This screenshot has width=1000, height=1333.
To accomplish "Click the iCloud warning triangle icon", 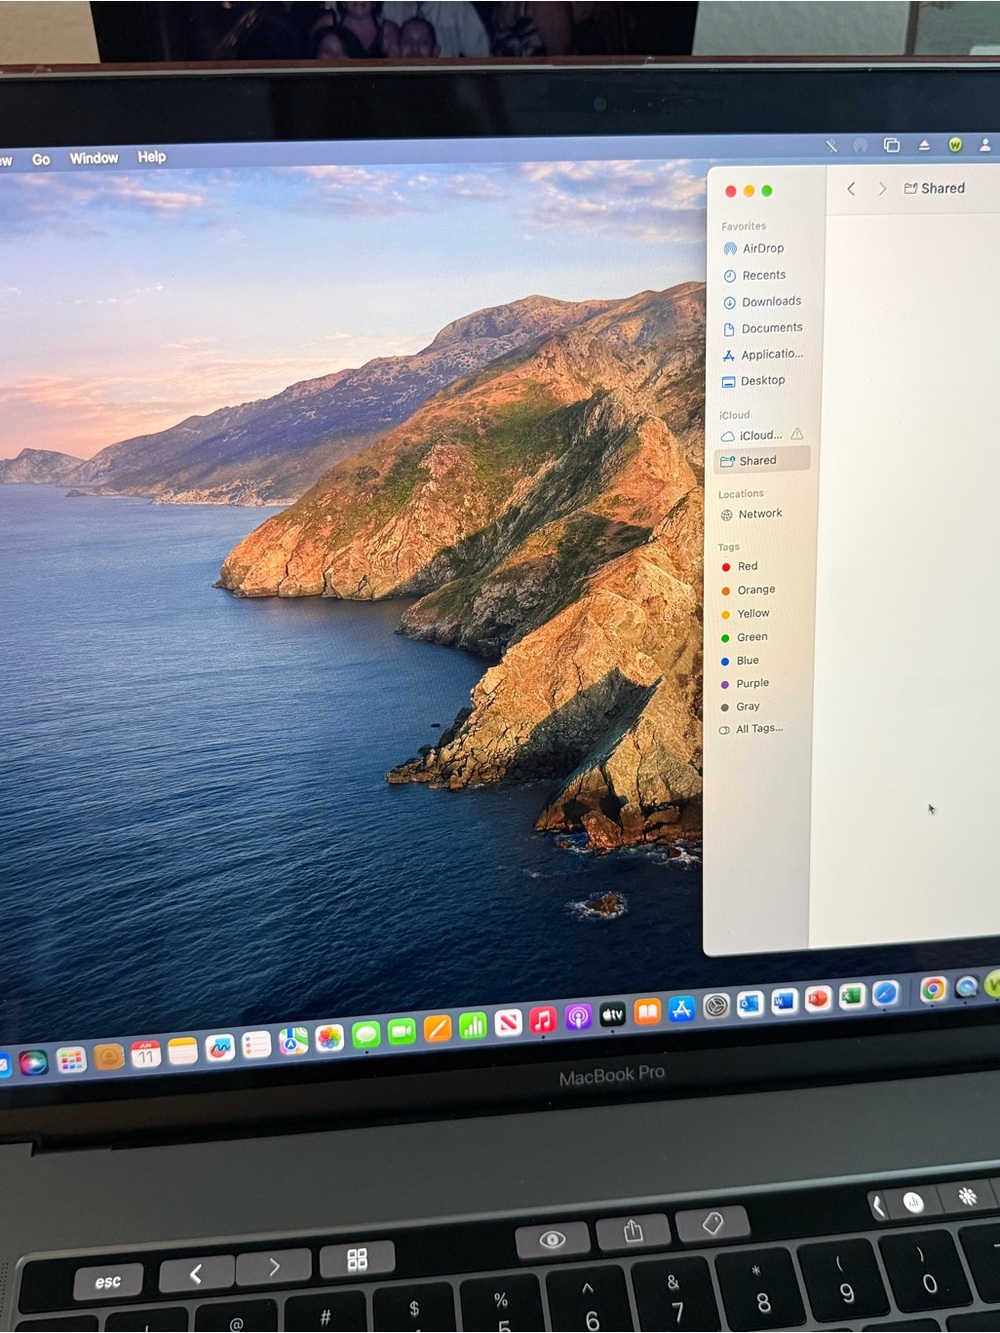I will (x=797, y=434).
